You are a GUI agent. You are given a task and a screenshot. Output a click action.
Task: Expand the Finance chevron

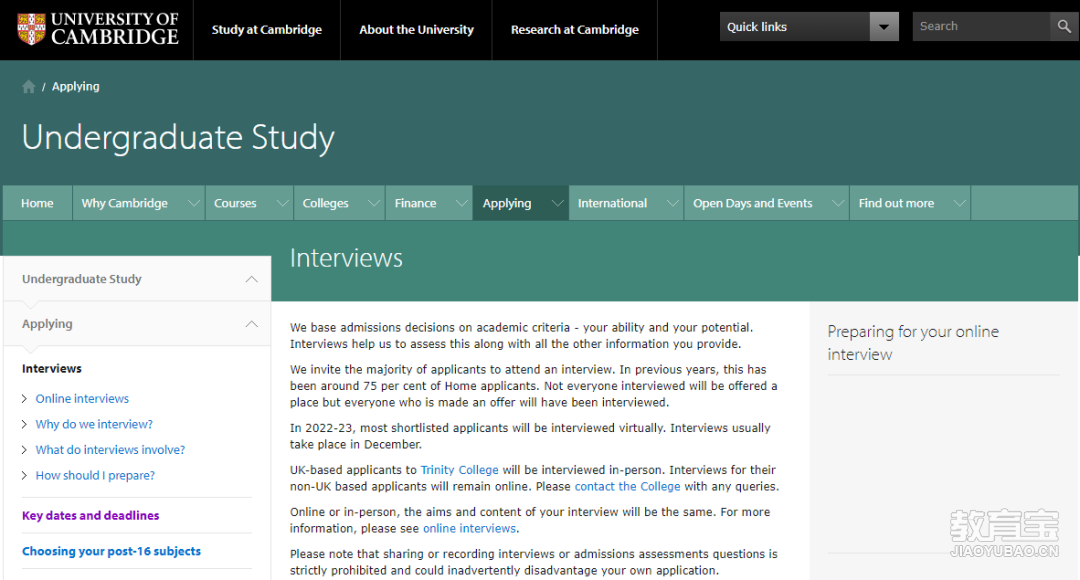tap(461, 203)
